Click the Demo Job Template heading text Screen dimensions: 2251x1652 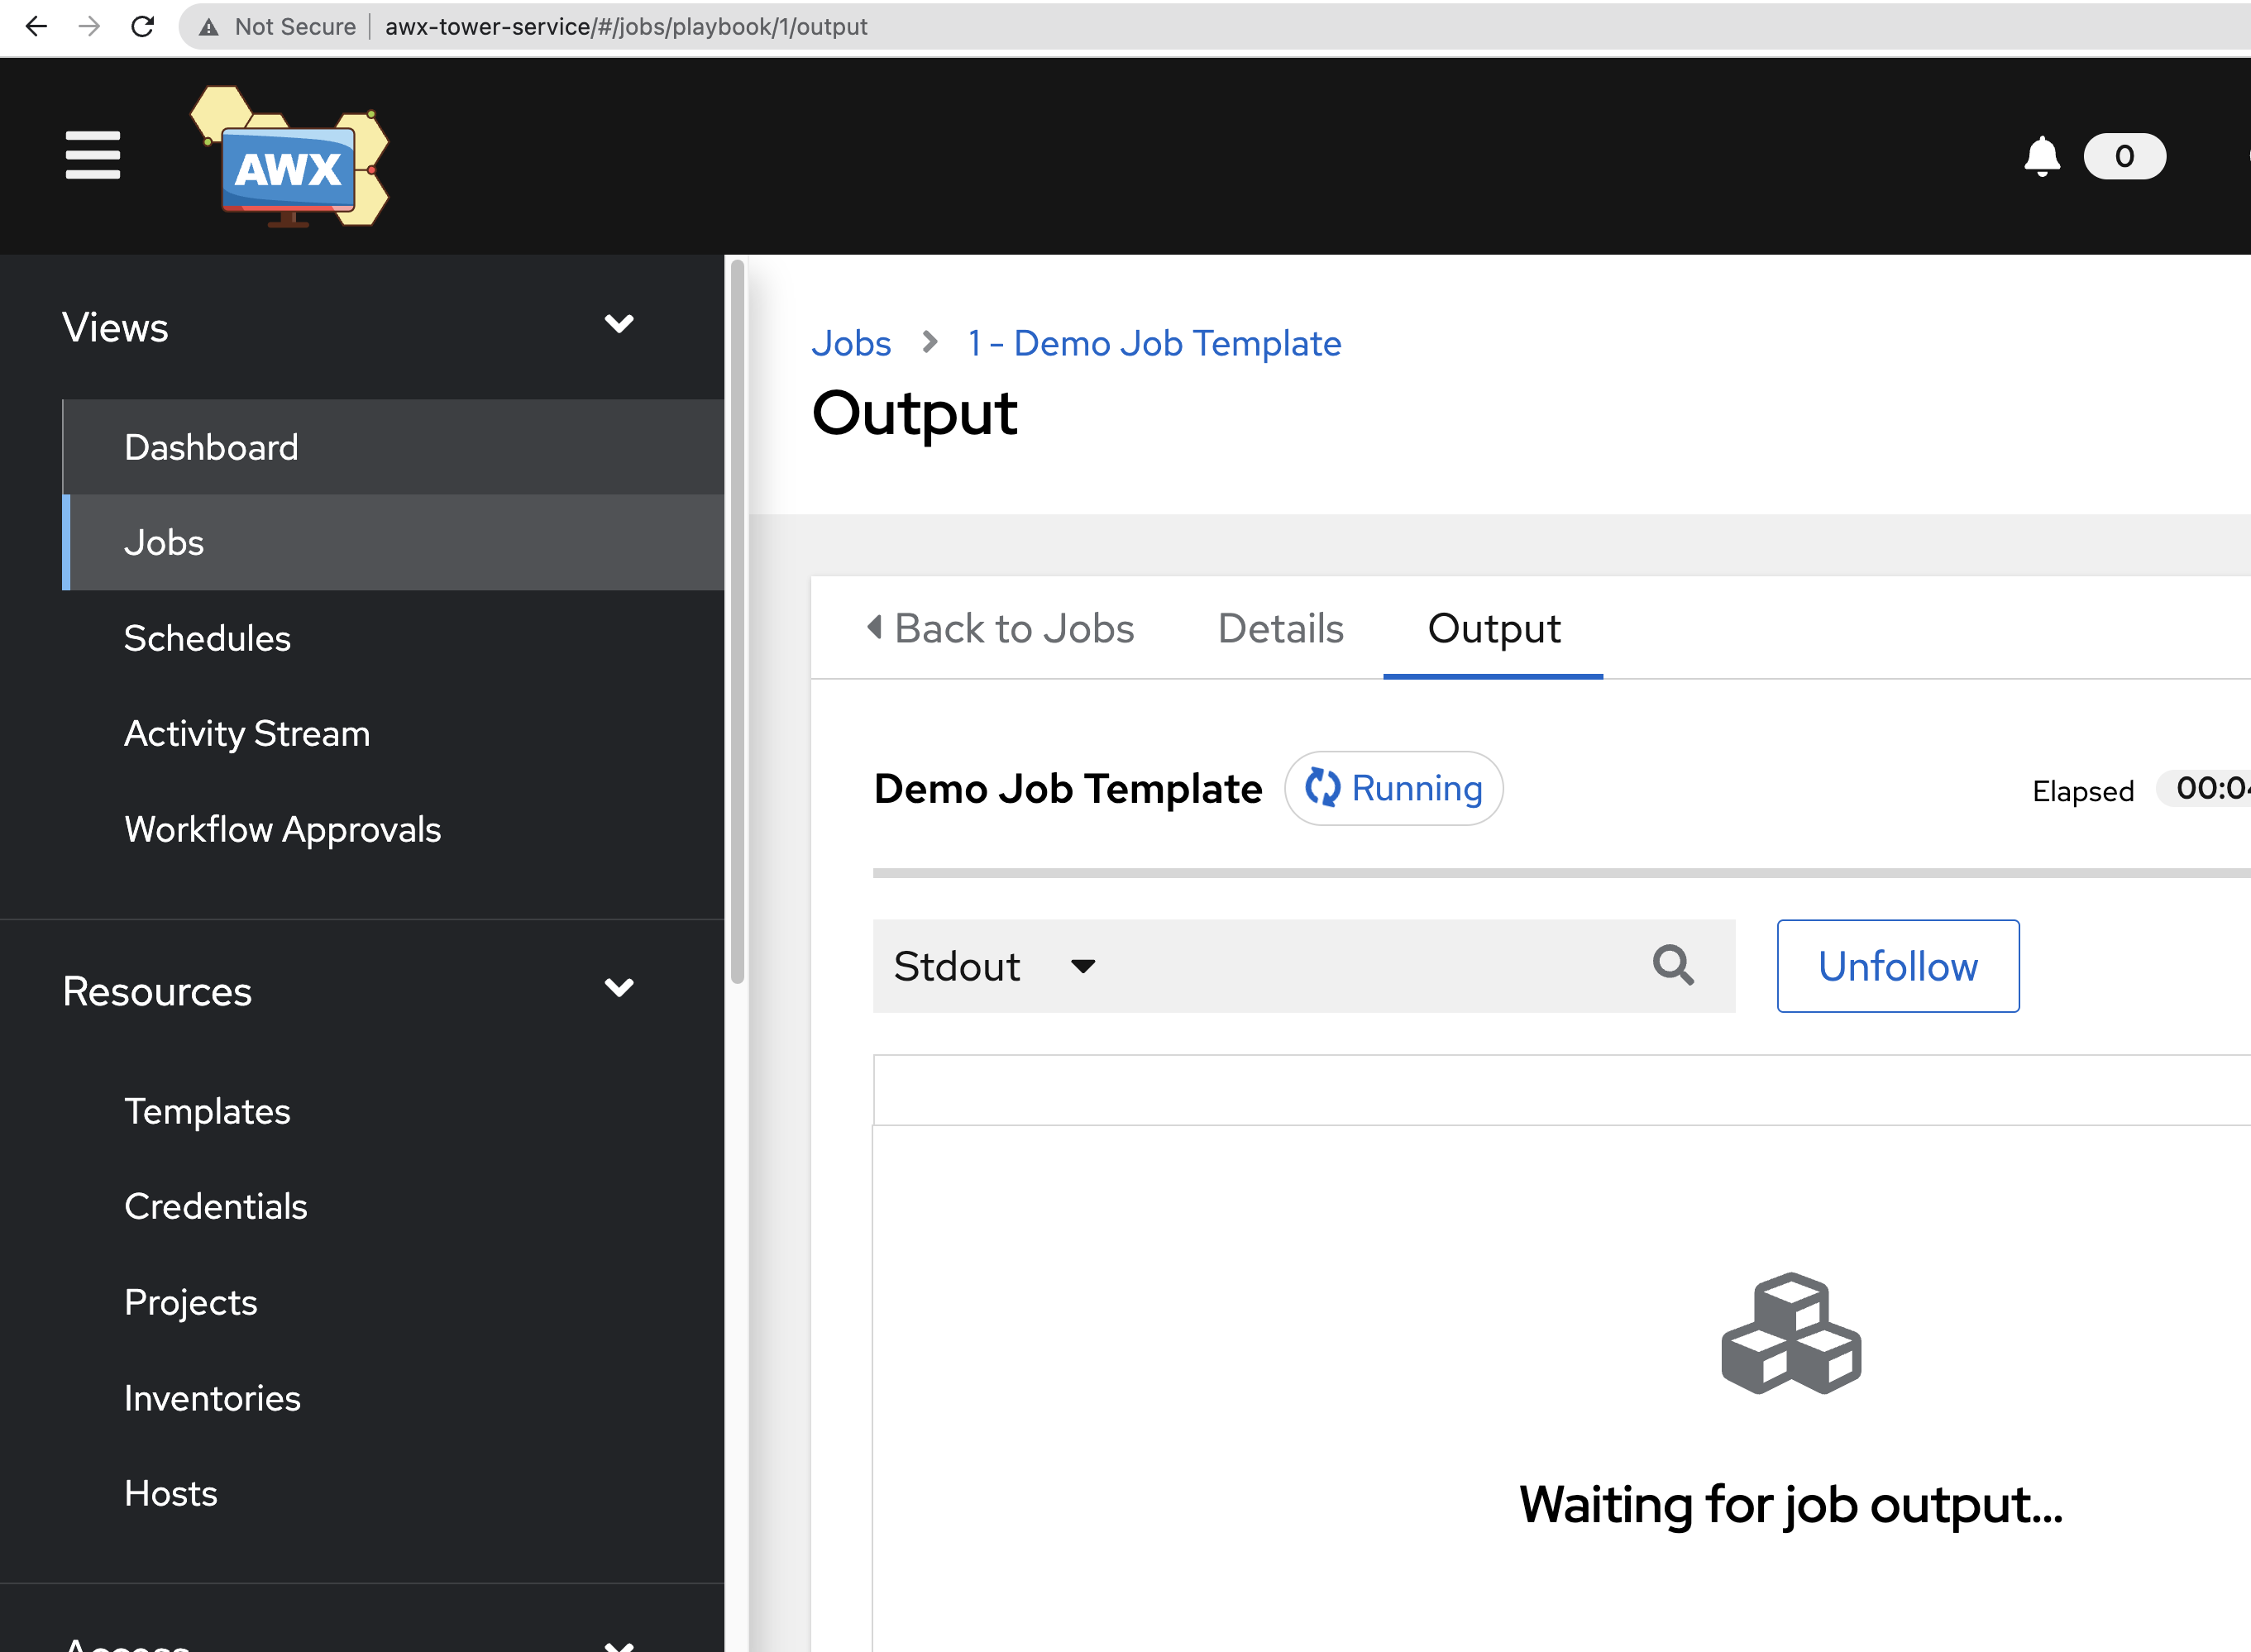(1068, 788)
